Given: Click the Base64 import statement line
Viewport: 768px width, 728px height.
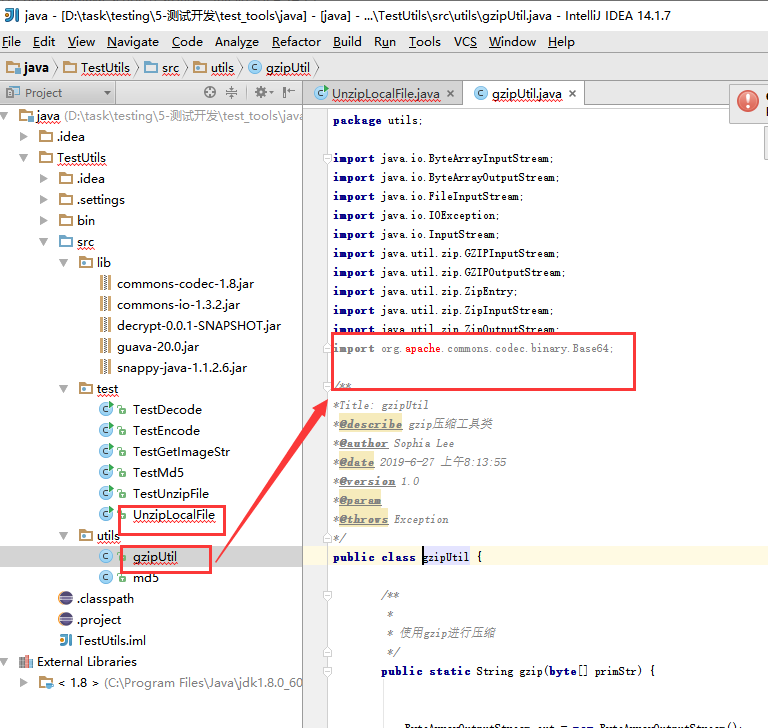Looking at the screenshot, I should coord(473,348).
